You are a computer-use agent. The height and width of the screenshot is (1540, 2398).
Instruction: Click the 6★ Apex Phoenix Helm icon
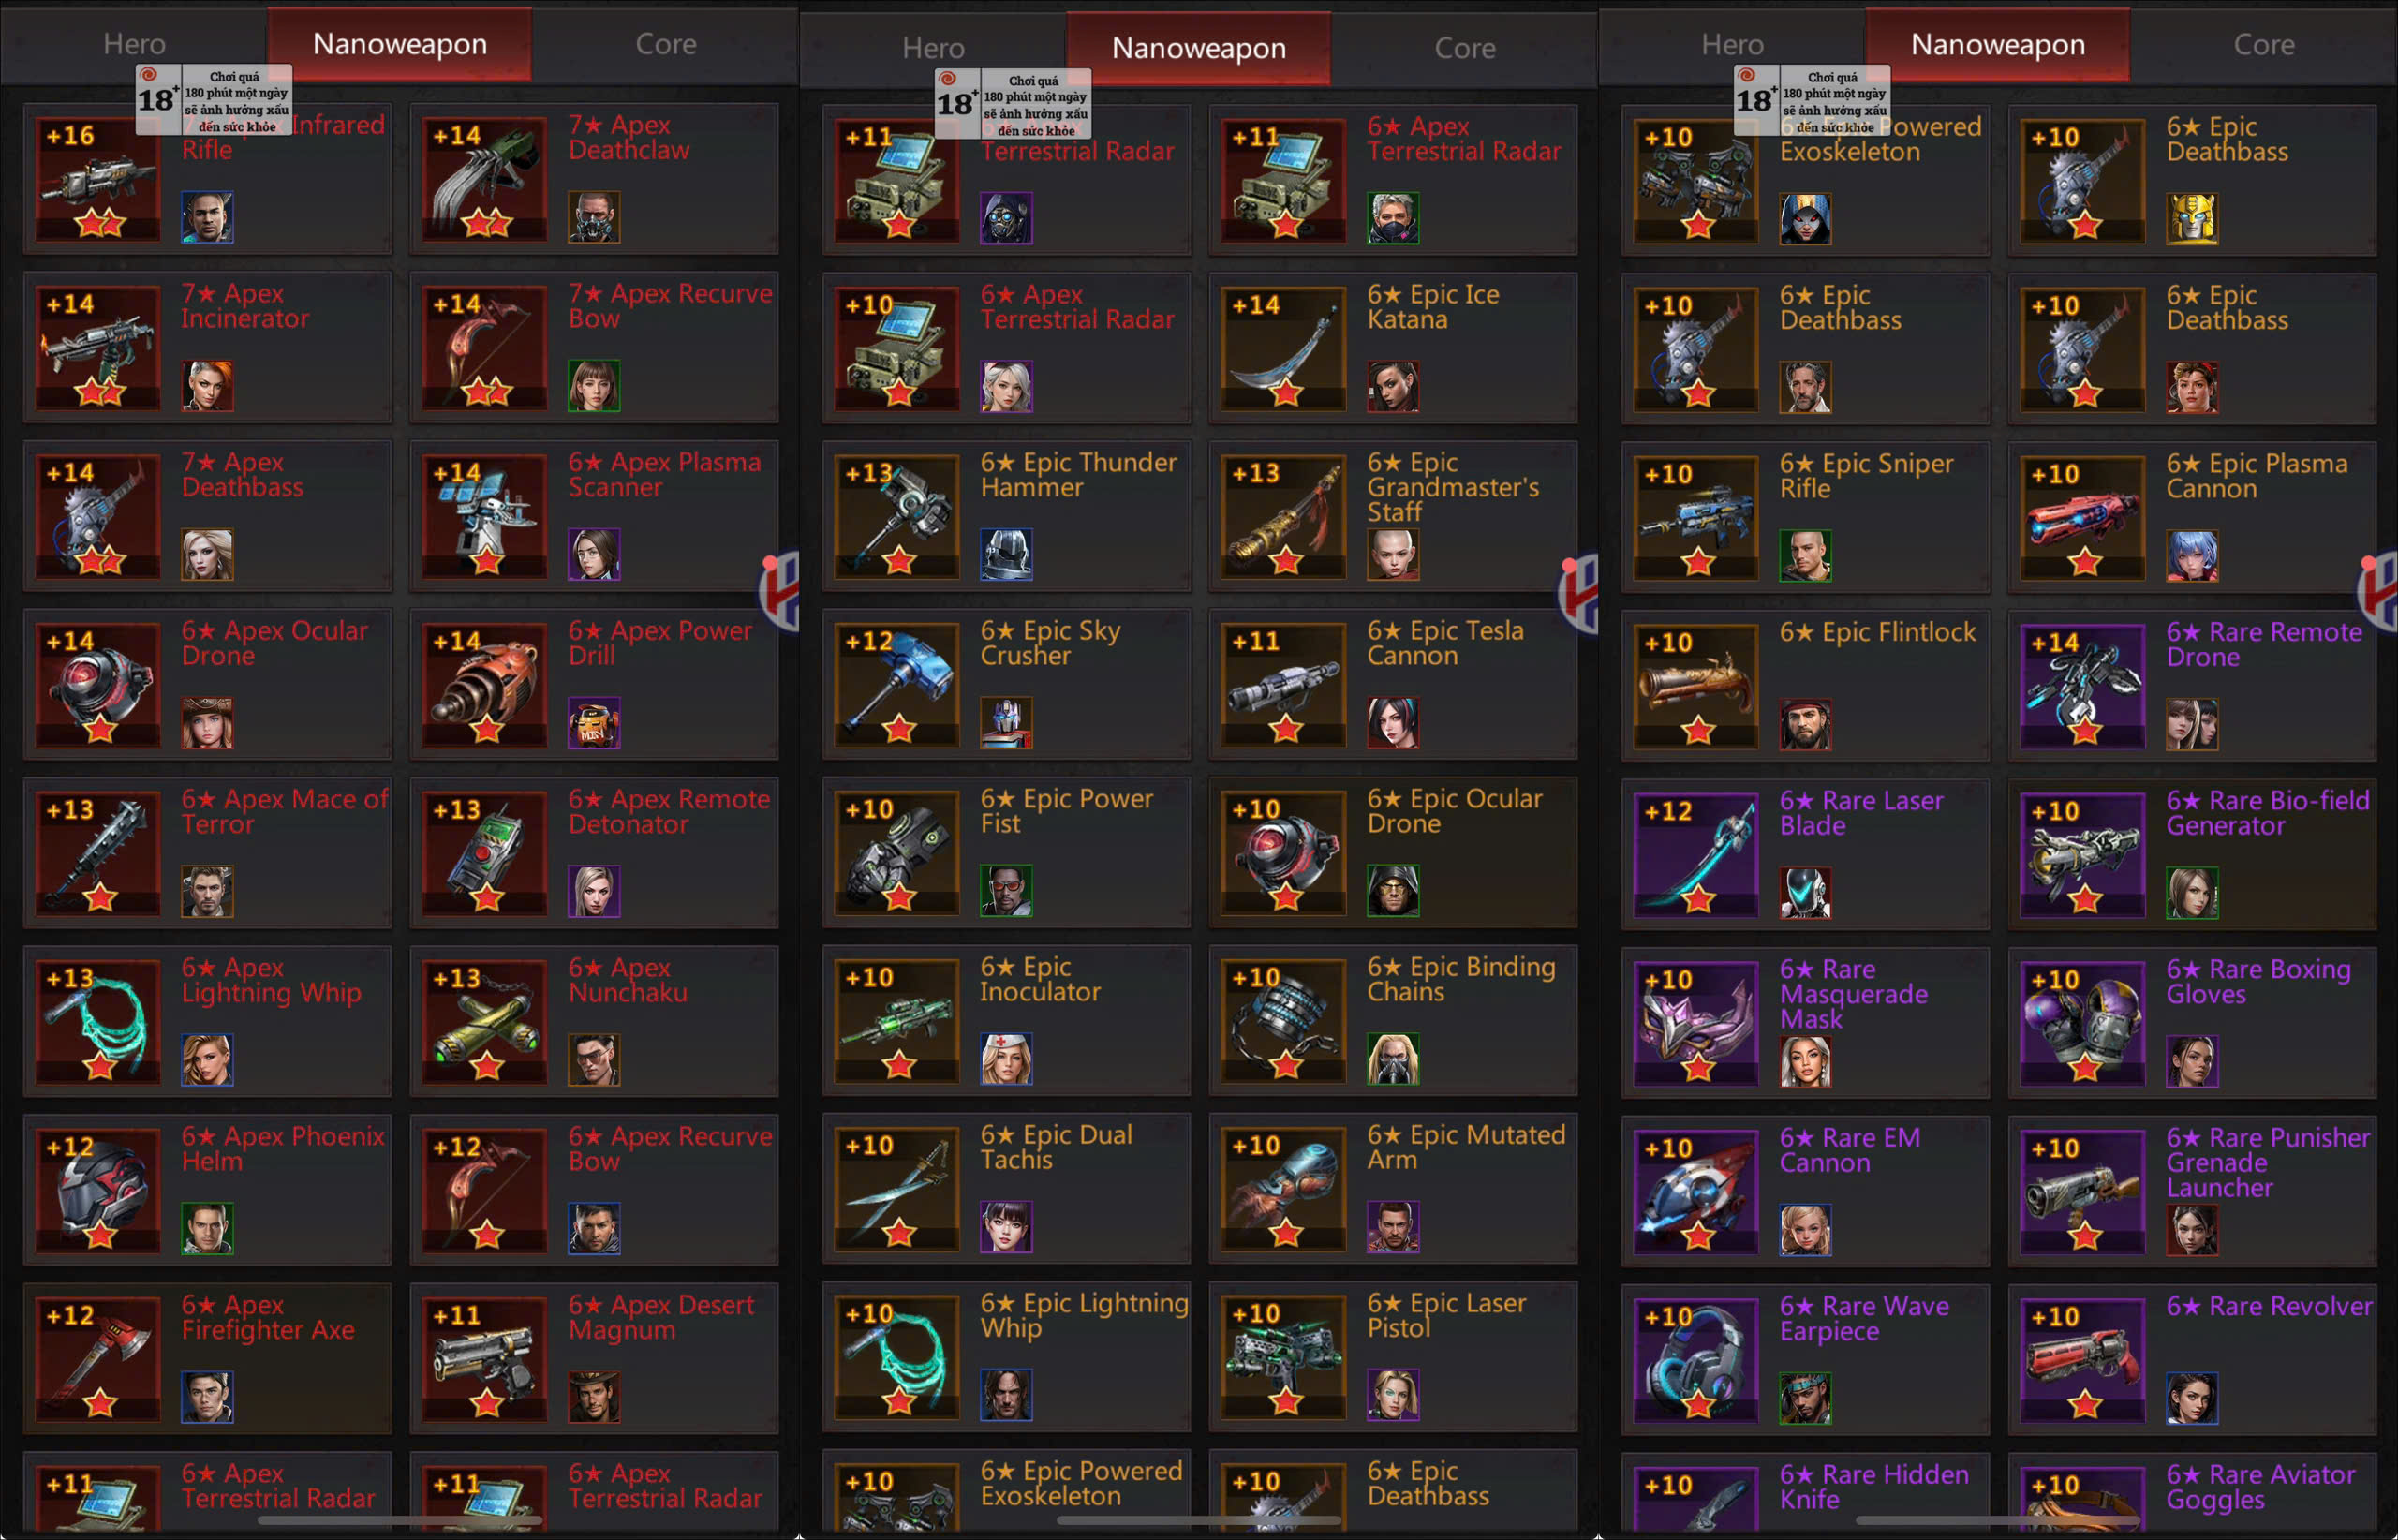pos(98,1191)
